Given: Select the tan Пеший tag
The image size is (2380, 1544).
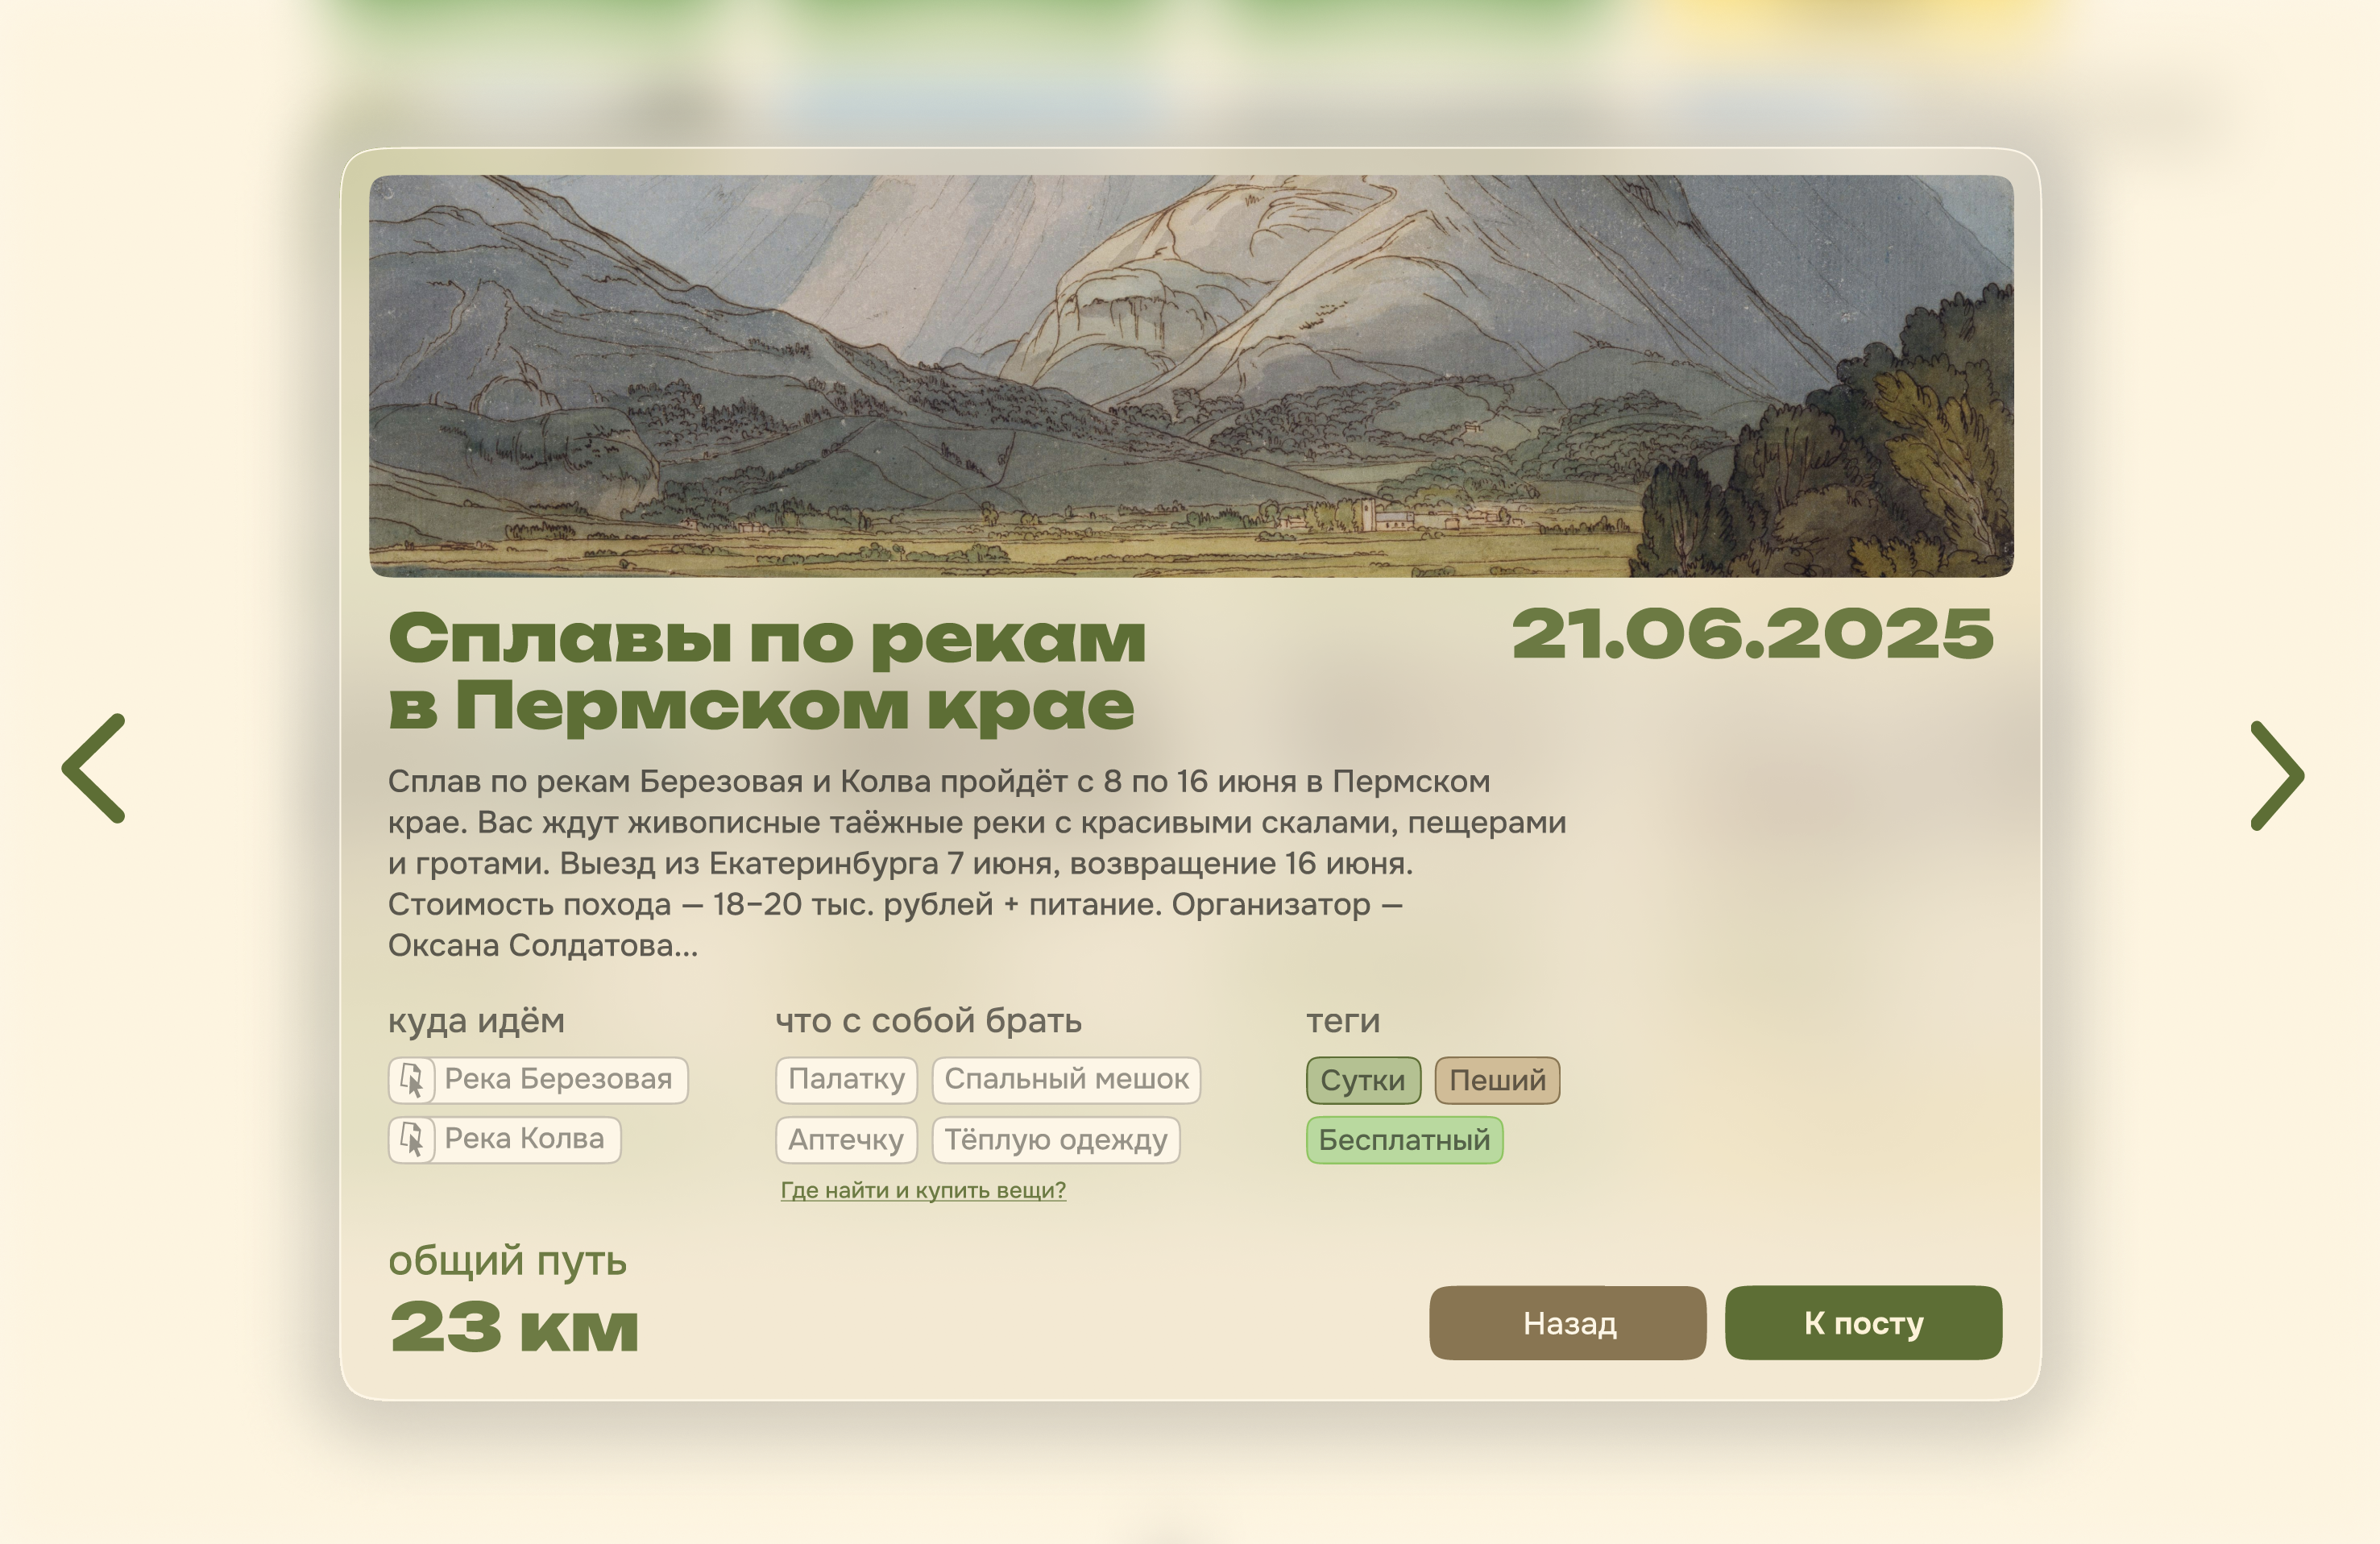Looking at the screenshot, I should click(x=1497, y=1080).
